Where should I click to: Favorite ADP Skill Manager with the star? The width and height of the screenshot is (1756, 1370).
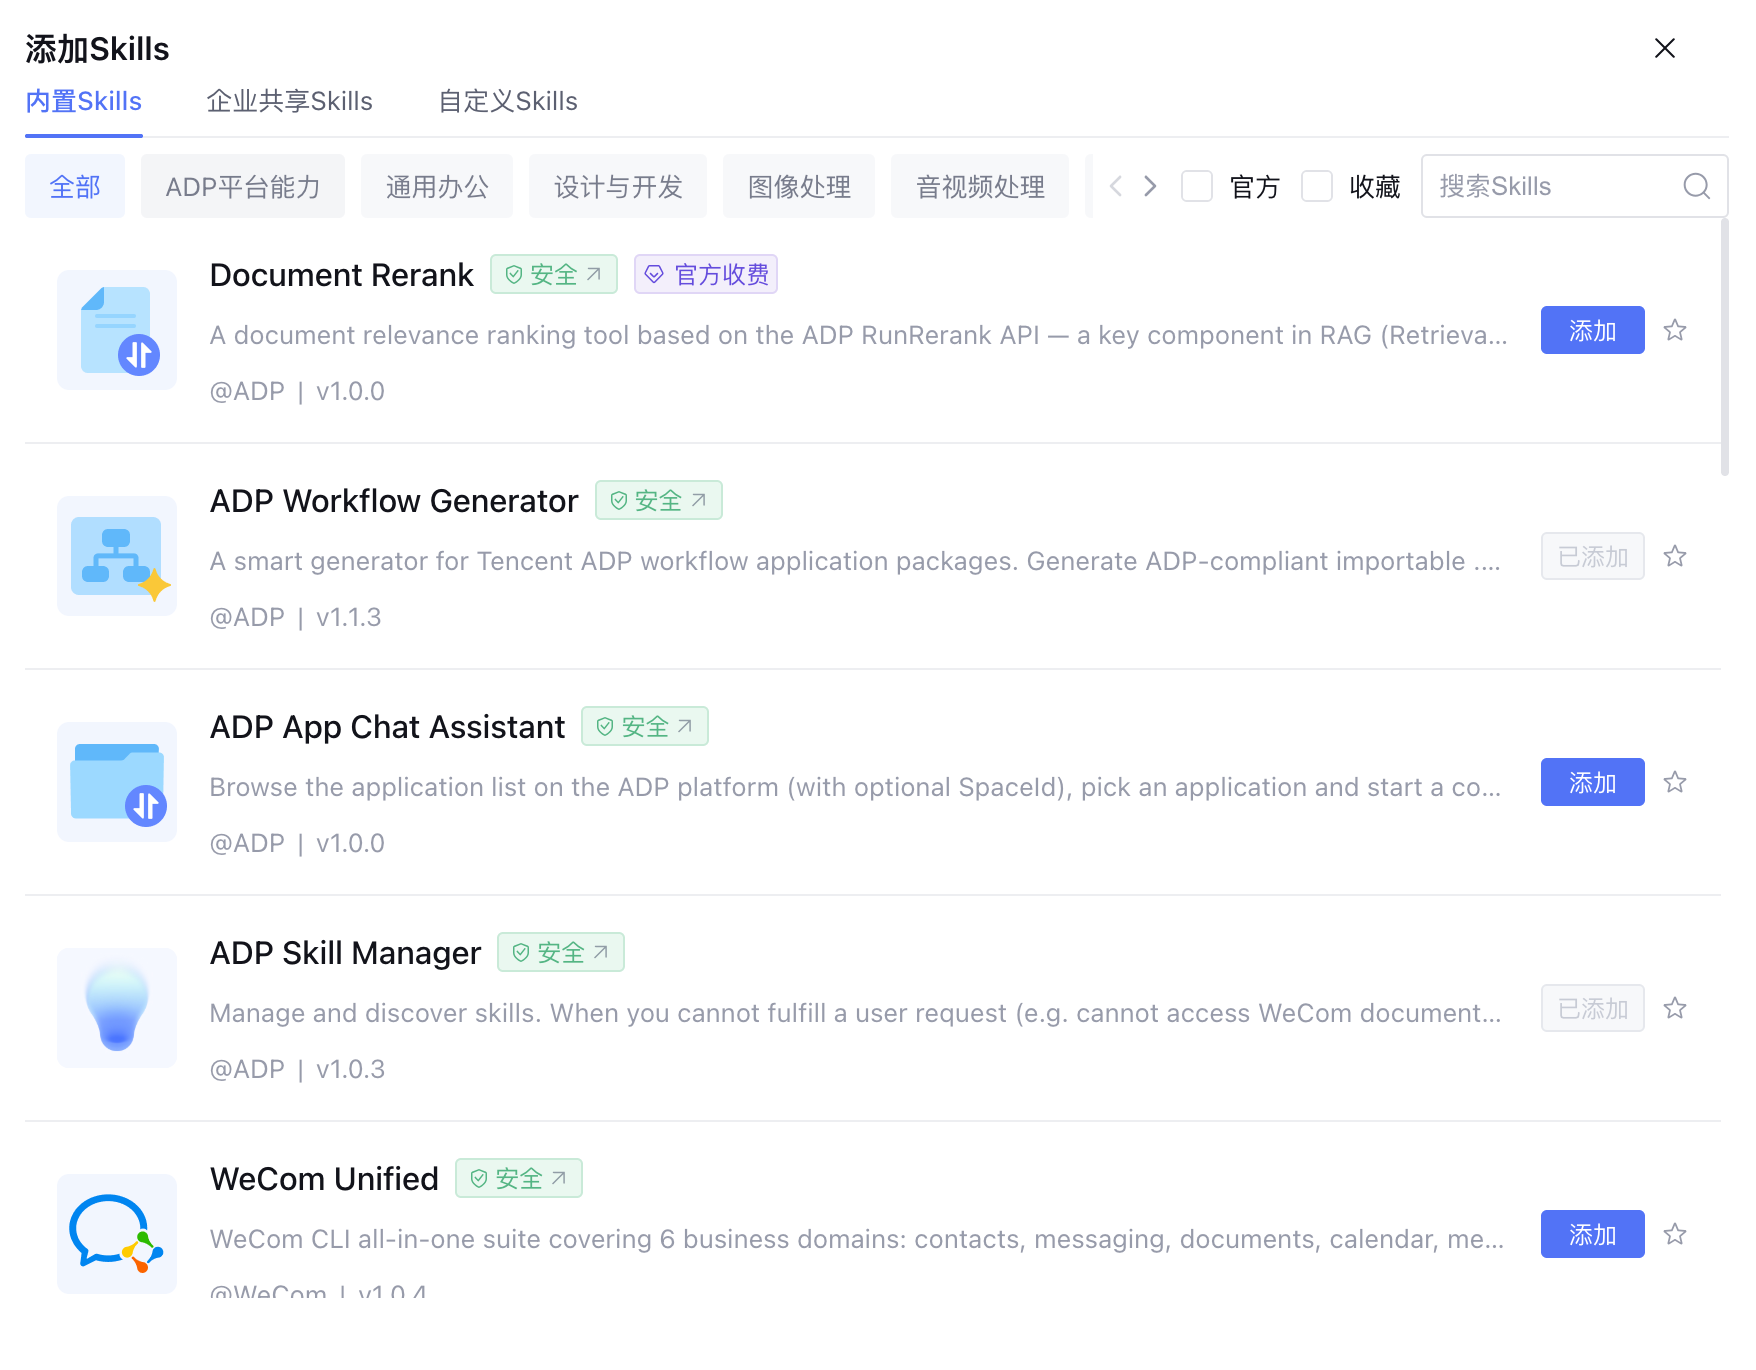coord(1675,1008)
